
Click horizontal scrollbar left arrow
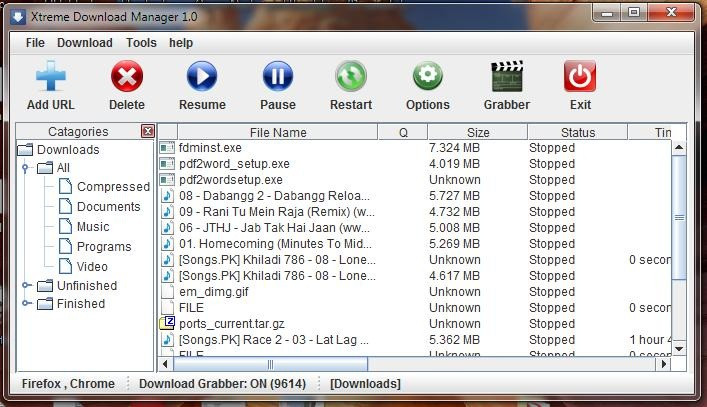point(165,364)
